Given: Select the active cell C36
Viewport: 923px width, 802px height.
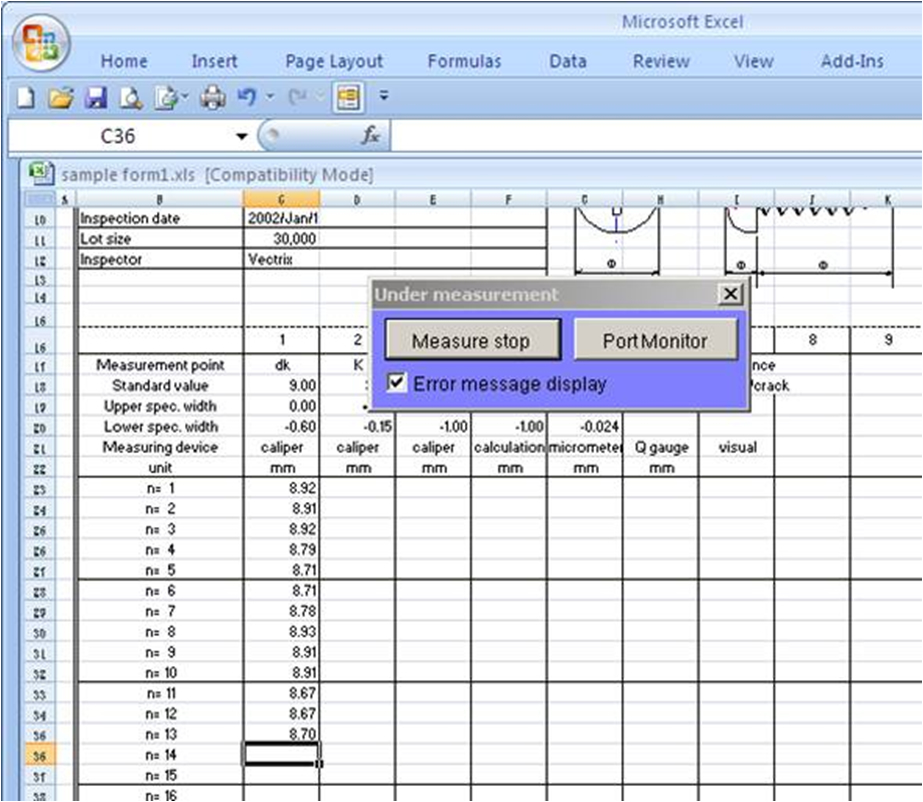Looking at the screenshot, I should pyautogui.click(x=281, y=754).
